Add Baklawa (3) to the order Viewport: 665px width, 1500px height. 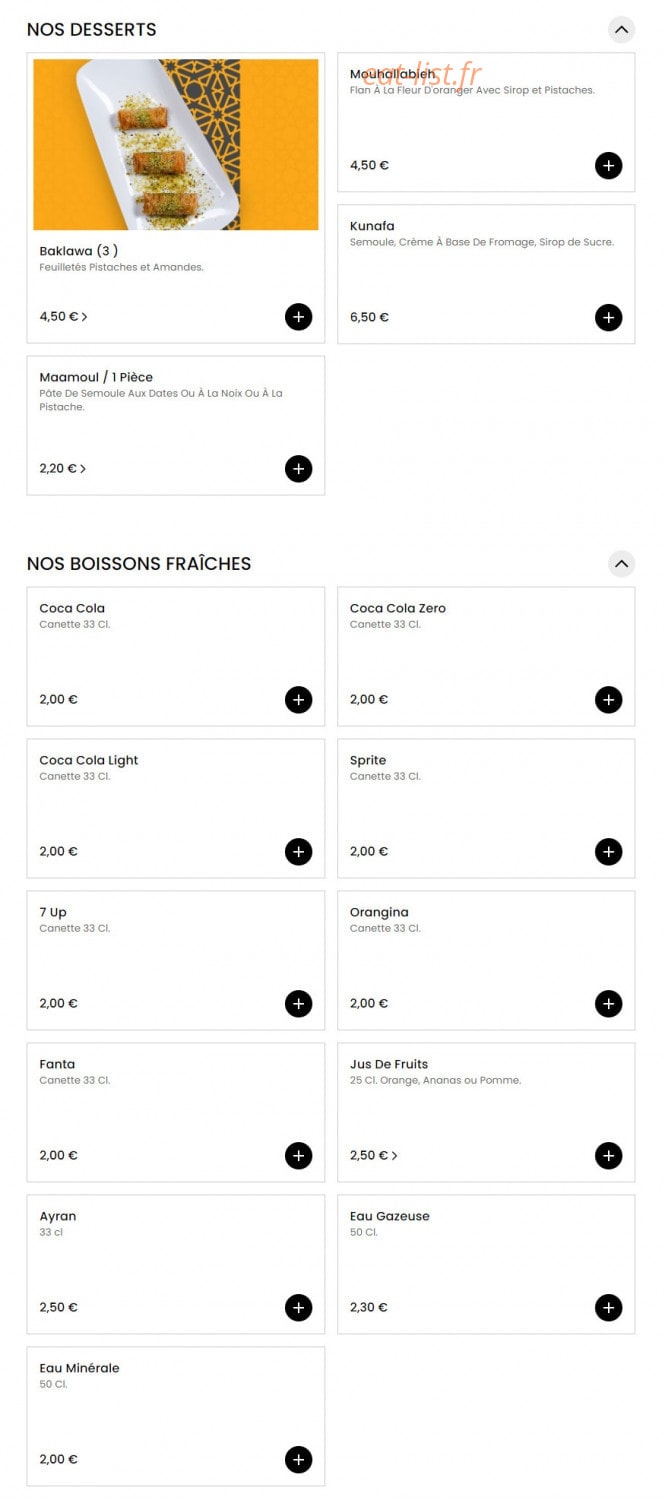click(298, 317)
